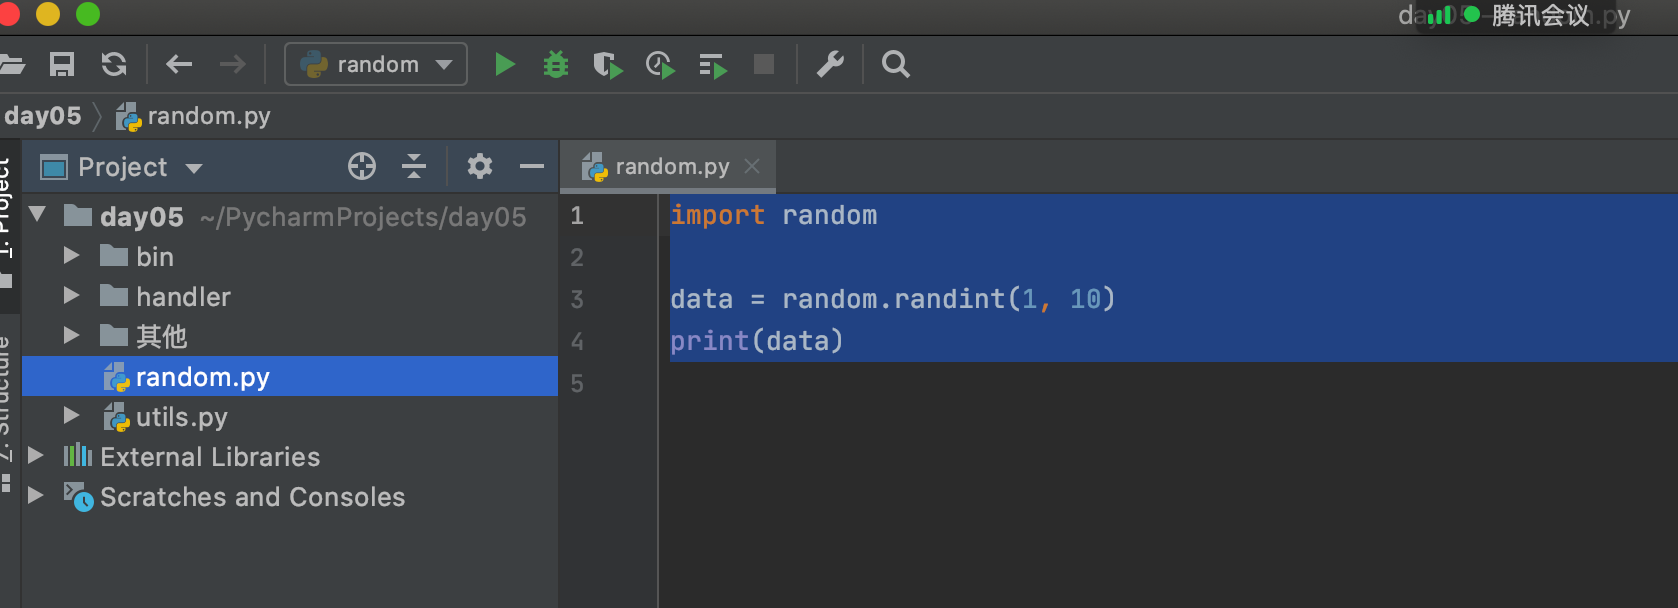Open Search Everywhere magnifier
The image size is (1678, 608).
(x=896, y=65)
